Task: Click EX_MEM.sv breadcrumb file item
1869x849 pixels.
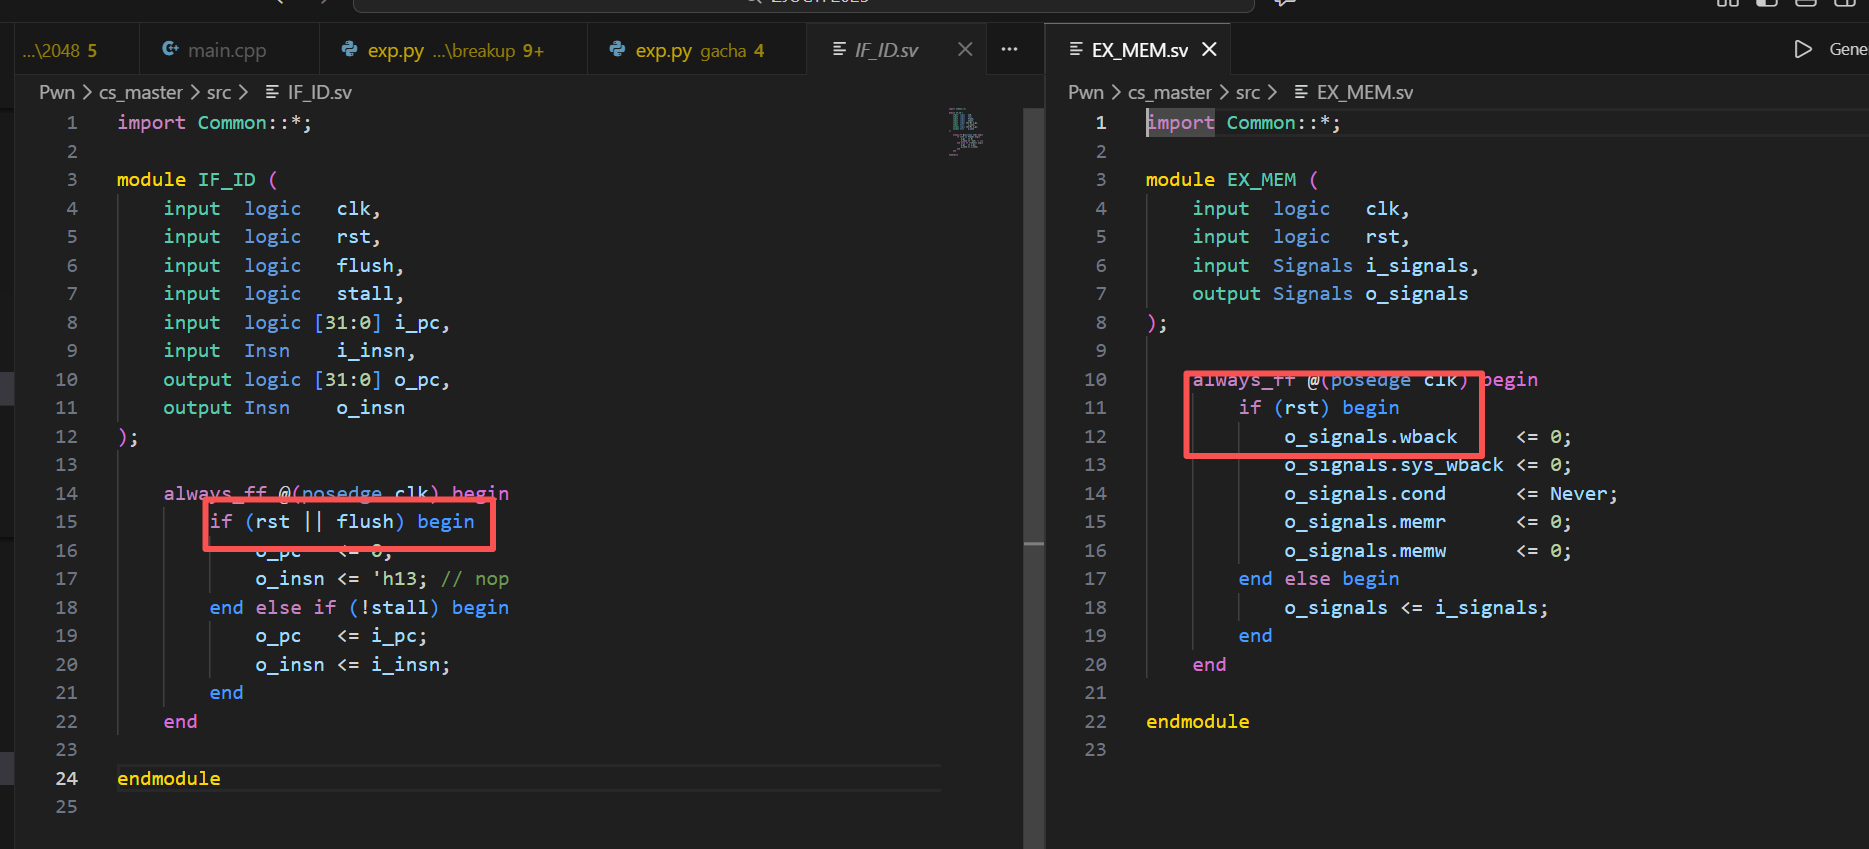Action: 1364,92
